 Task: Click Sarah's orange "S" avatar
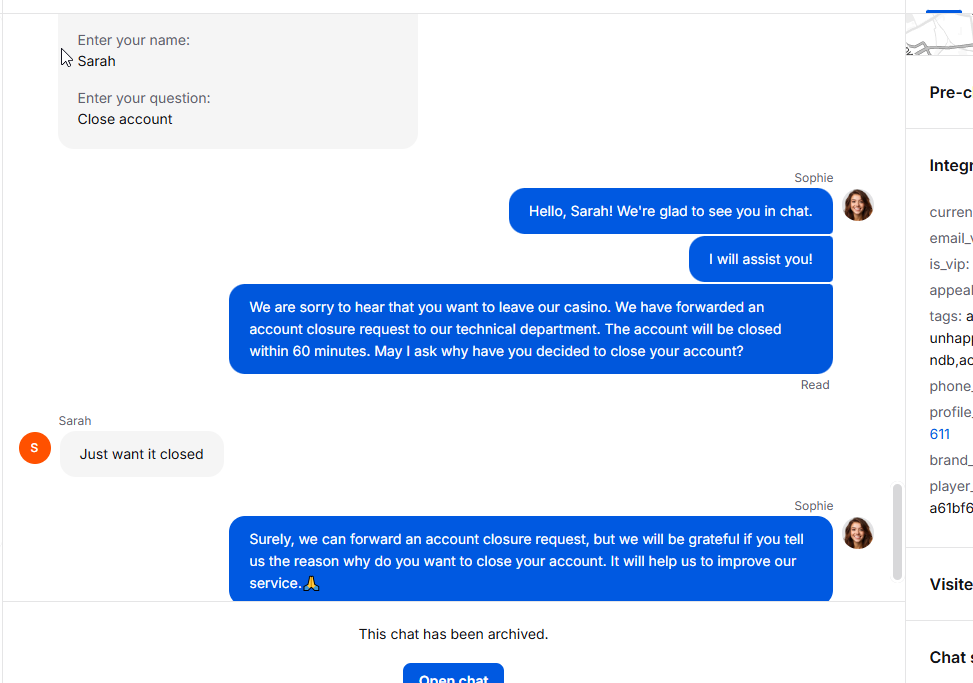click(x=35, y=448)
